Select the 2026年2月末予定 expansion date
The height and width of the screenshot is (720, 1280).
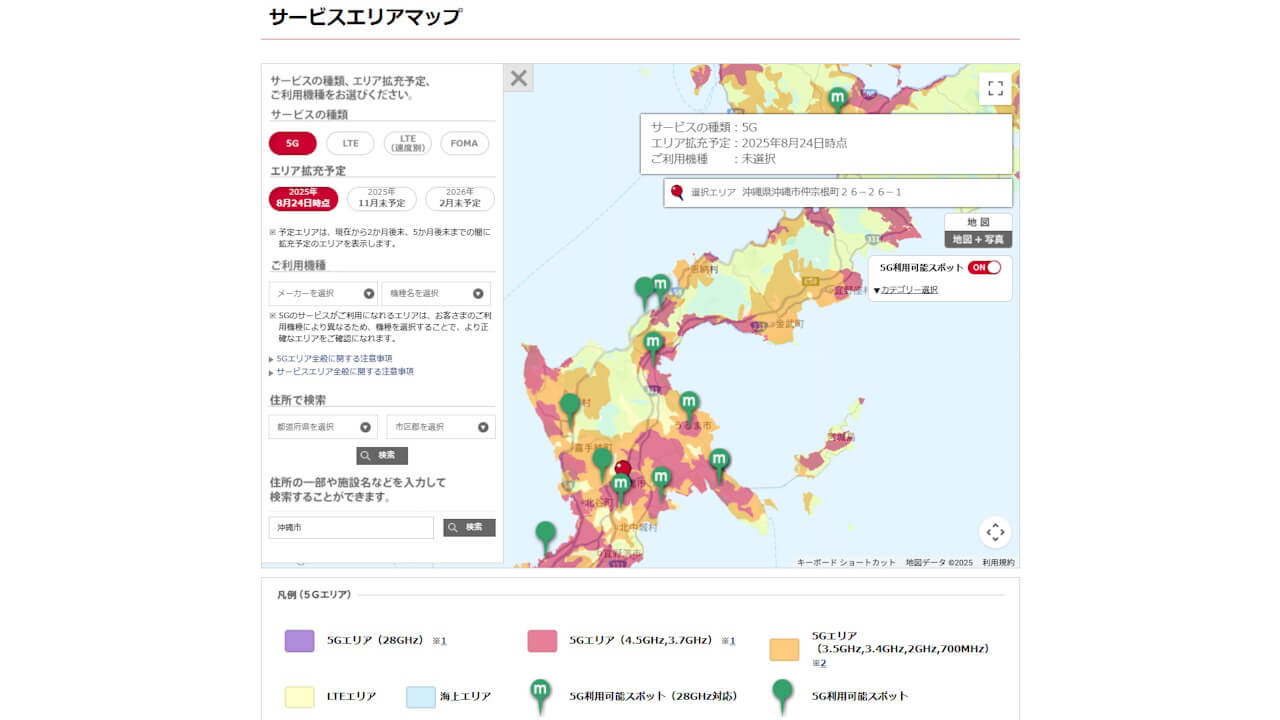click(x=460, y=198)
